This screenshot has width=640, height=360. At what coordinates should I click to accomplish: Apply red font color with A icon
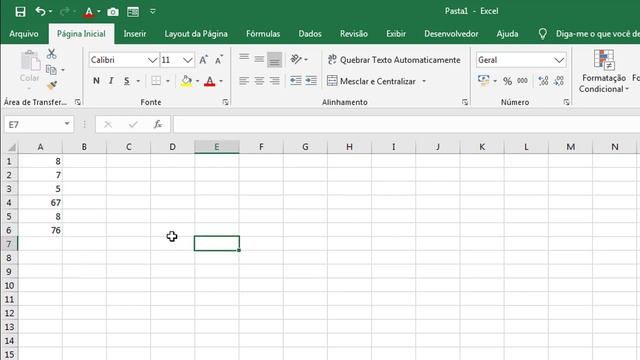(210, 81)
